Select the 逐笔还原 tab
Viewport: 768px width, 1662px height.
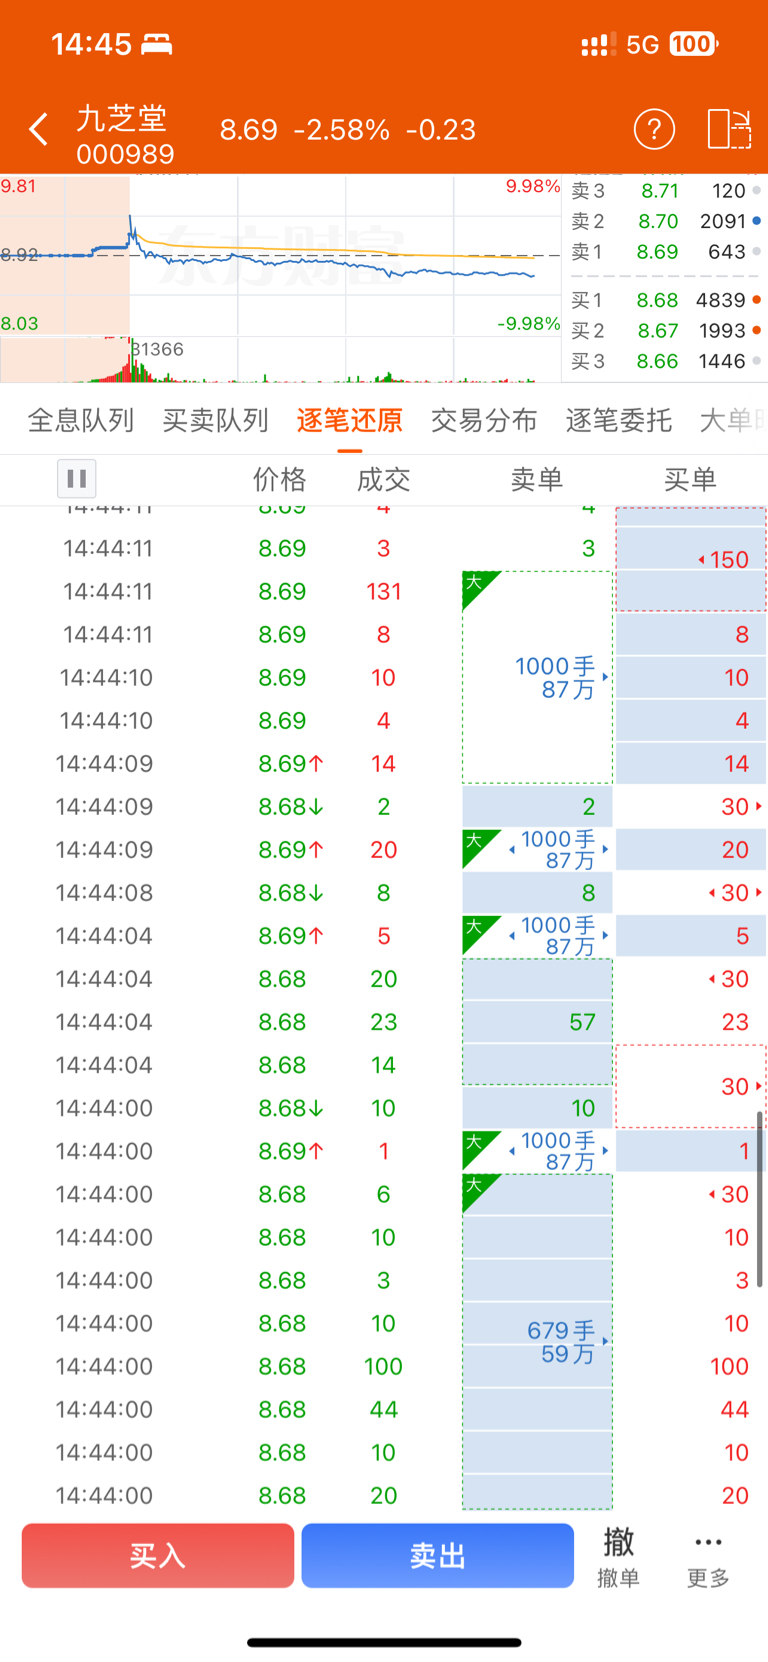[x=350, y=420]
